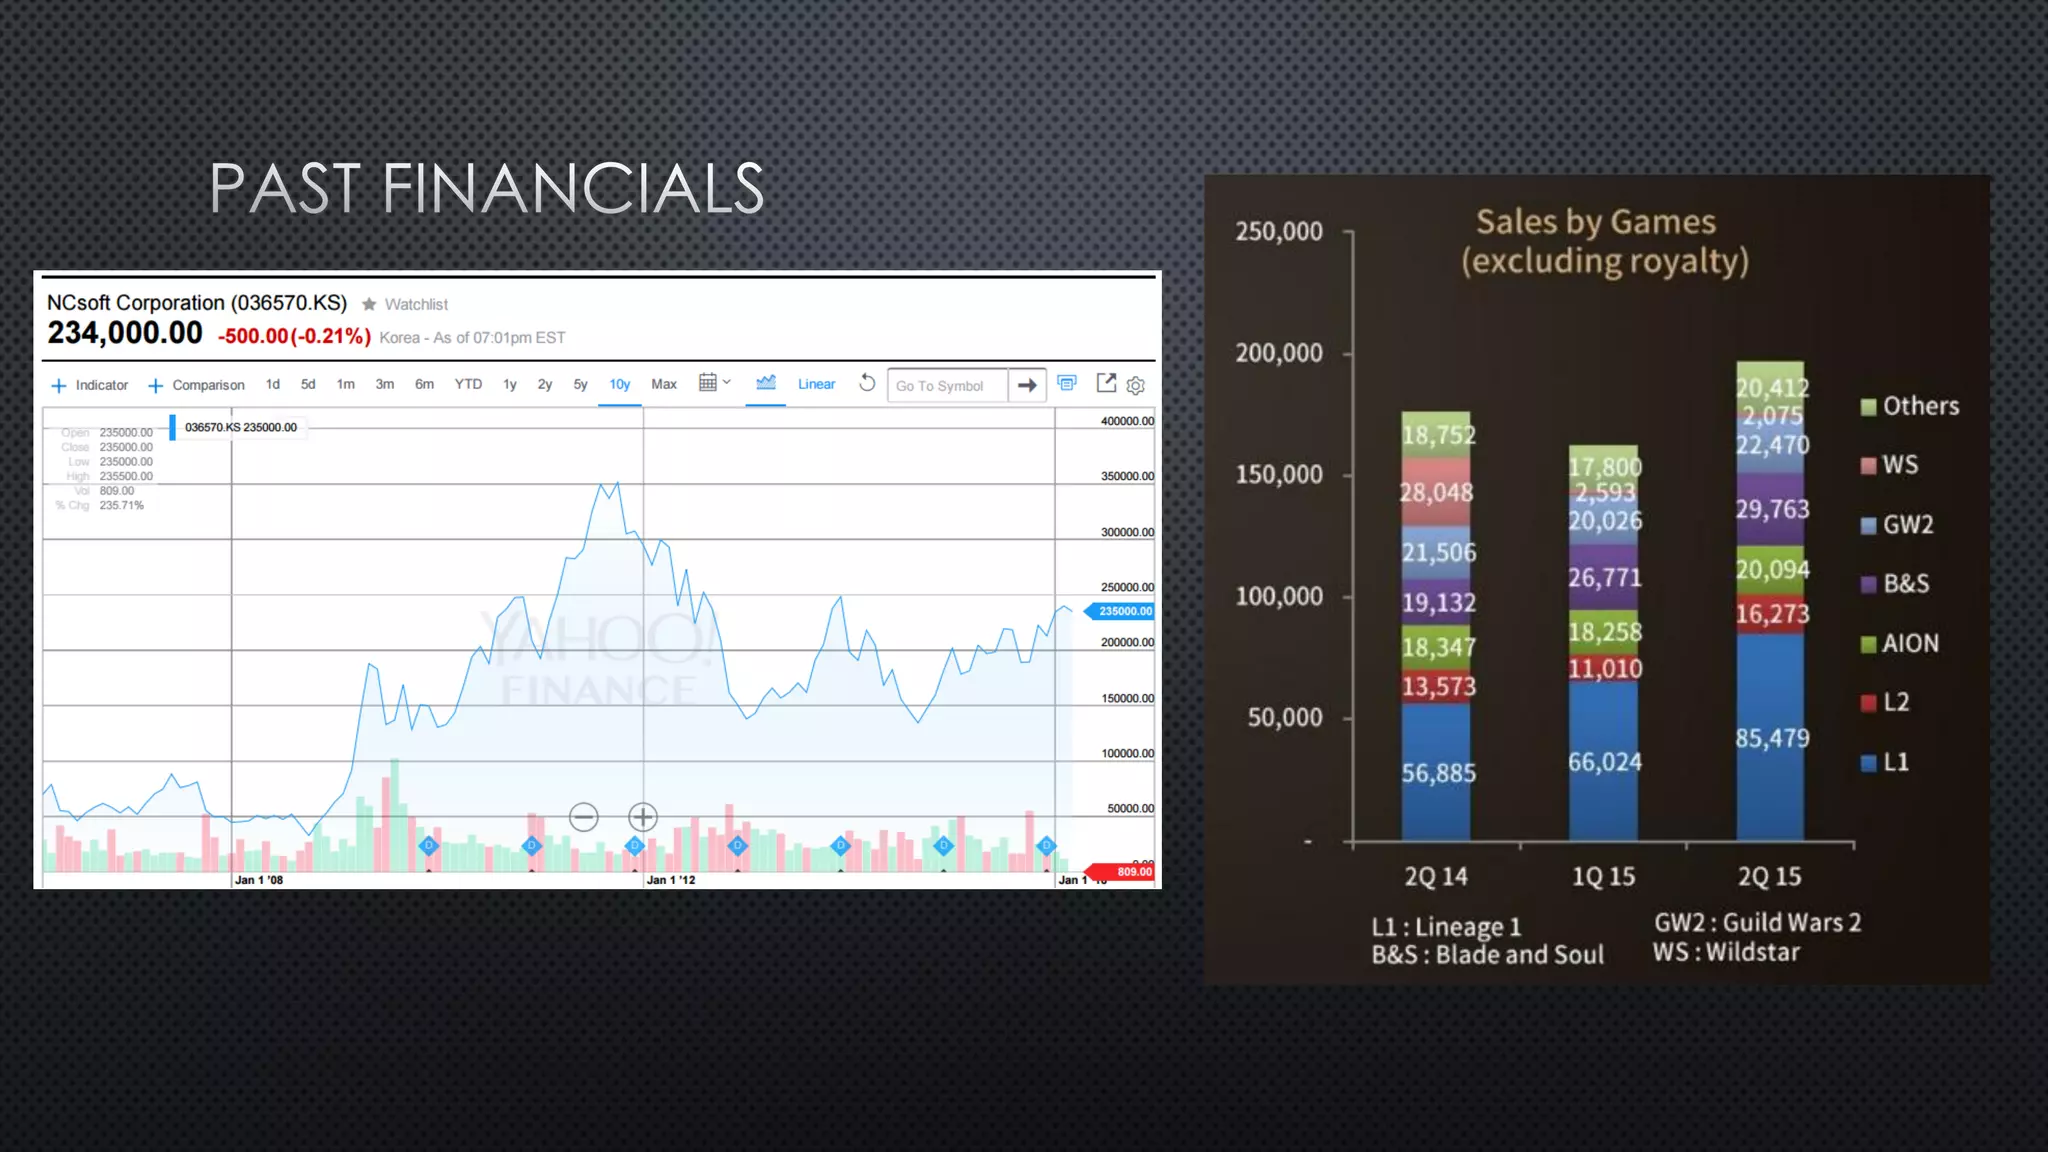Zoom in with the plus circle icon
This screenshot has height=1152, width=2048.
point(643,817)
